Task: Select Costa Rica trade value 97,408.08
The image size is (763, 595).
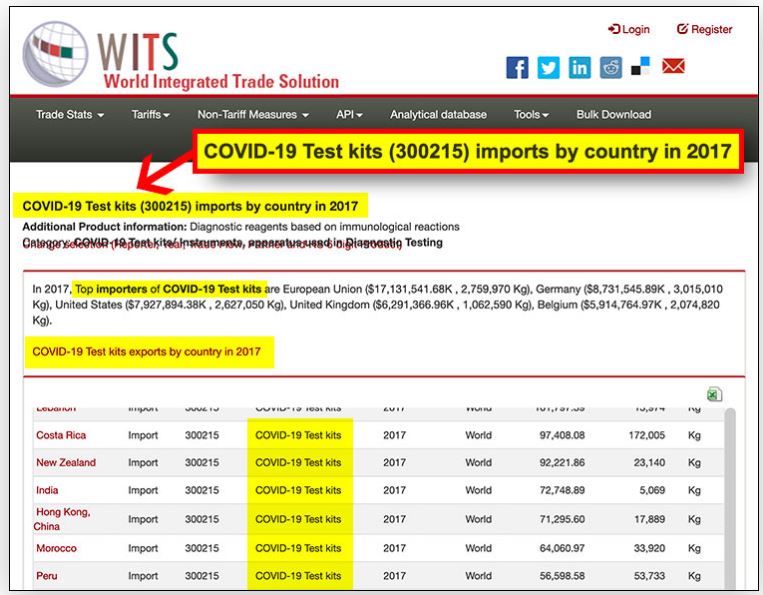Action: (x=562, y=435)
